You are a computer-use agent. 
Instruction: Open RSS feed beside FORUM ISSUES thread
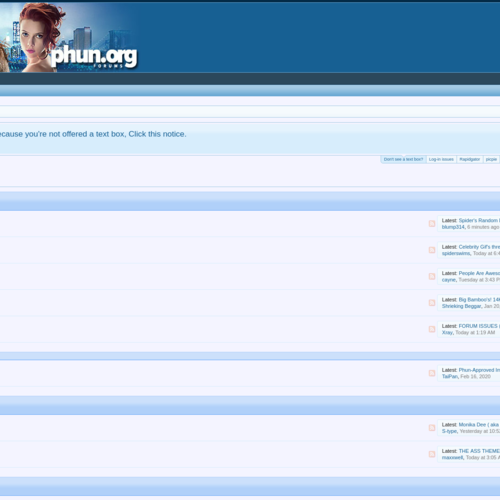click(432, 329)
